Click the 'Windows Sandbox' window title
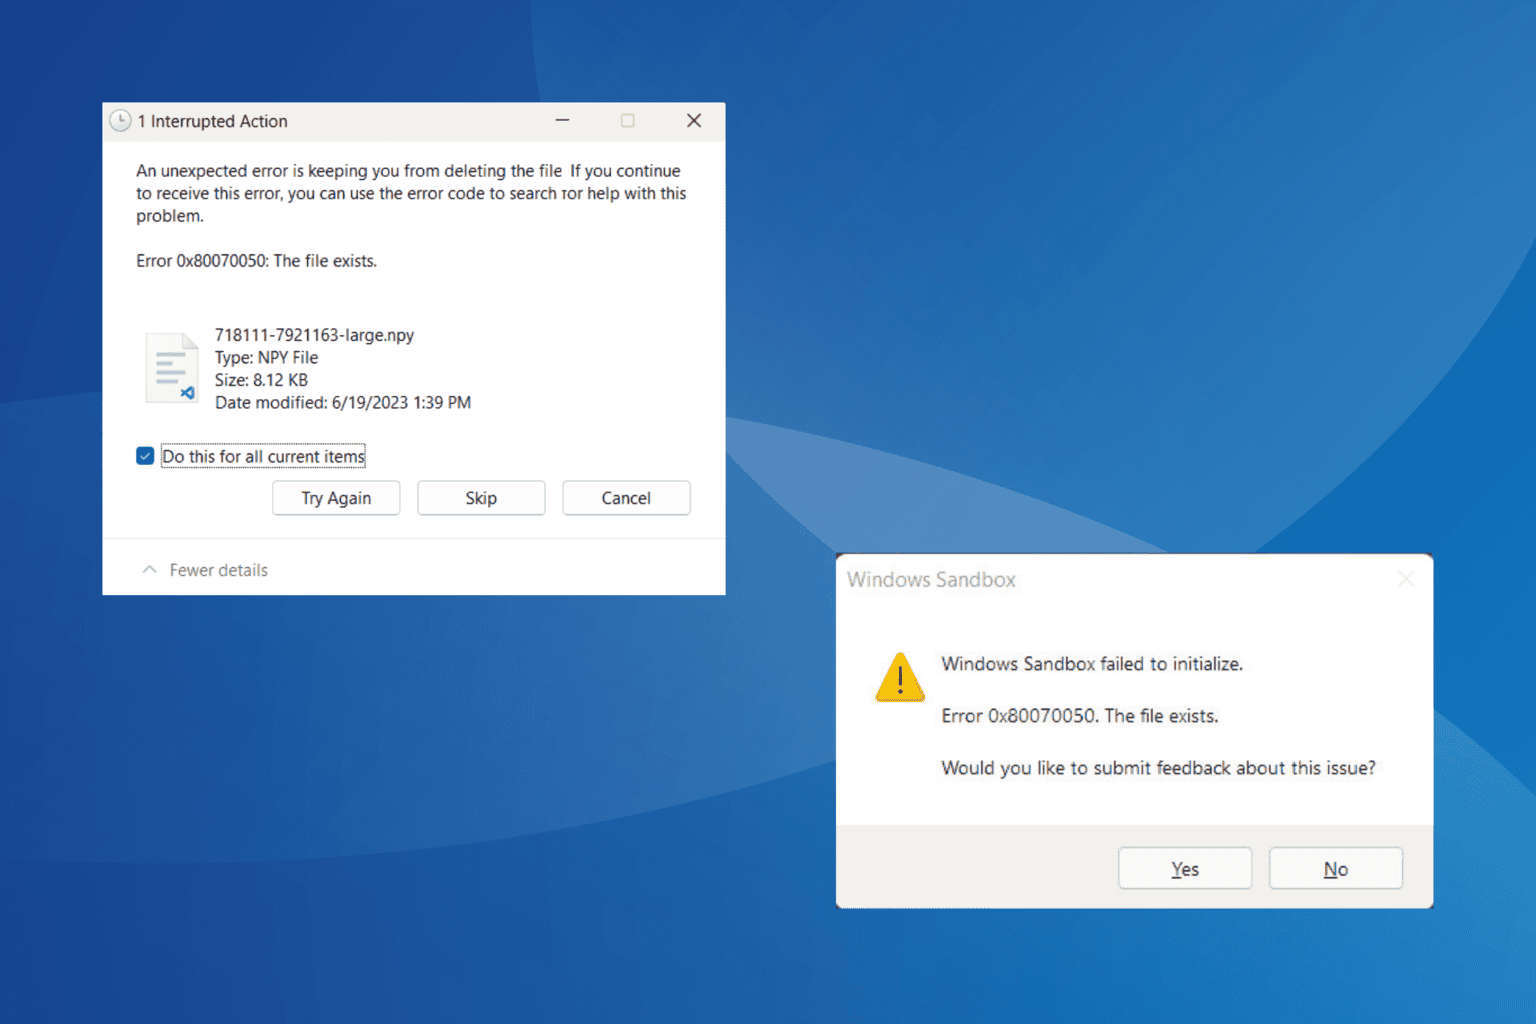Viewport: 1536px width, 1024px height. (931, 580)
